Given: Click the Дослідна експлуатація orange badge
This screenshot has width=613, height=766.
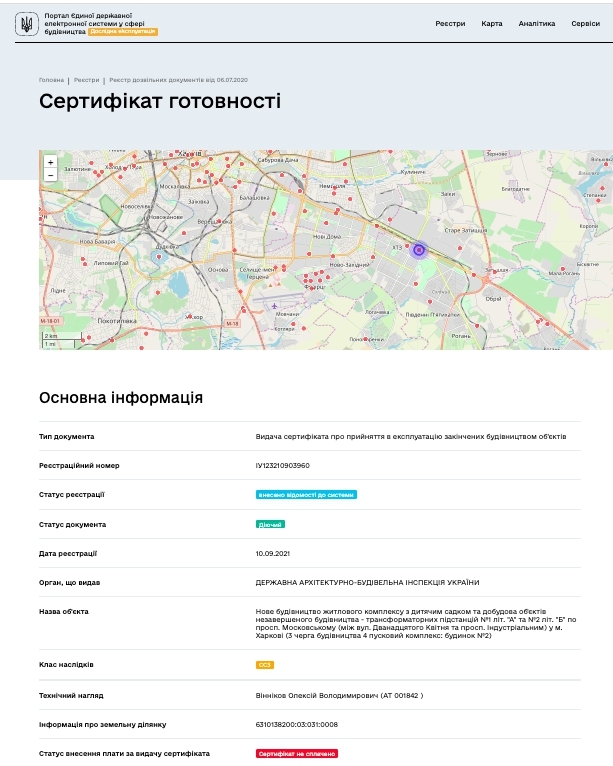Looking at the screenshot, I should [123, 31].
